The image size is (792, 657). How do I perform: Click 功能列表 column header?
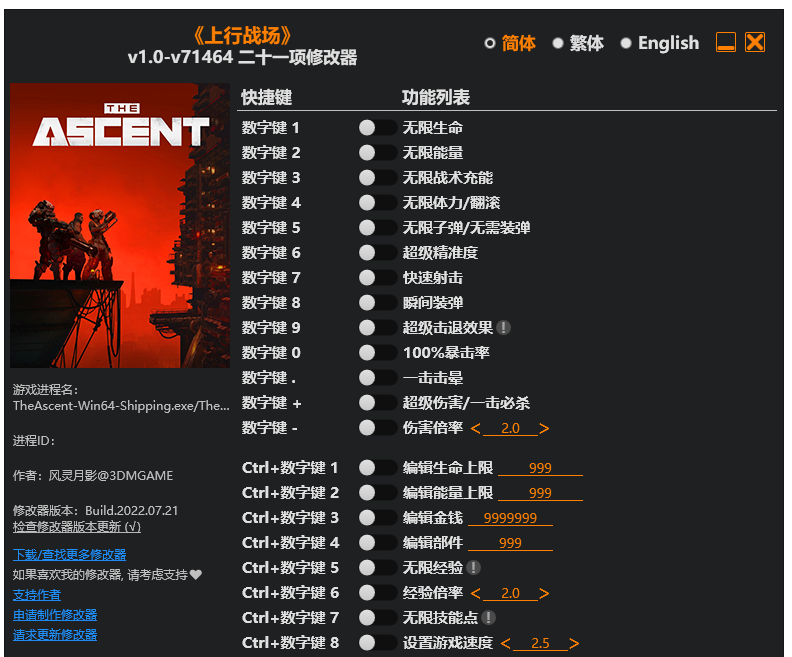point(435,97)
